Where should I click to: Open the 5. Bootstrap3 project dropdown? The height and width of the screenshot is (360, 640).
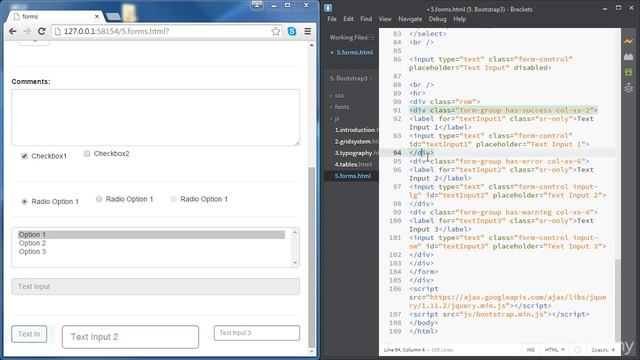pos(351,78)
